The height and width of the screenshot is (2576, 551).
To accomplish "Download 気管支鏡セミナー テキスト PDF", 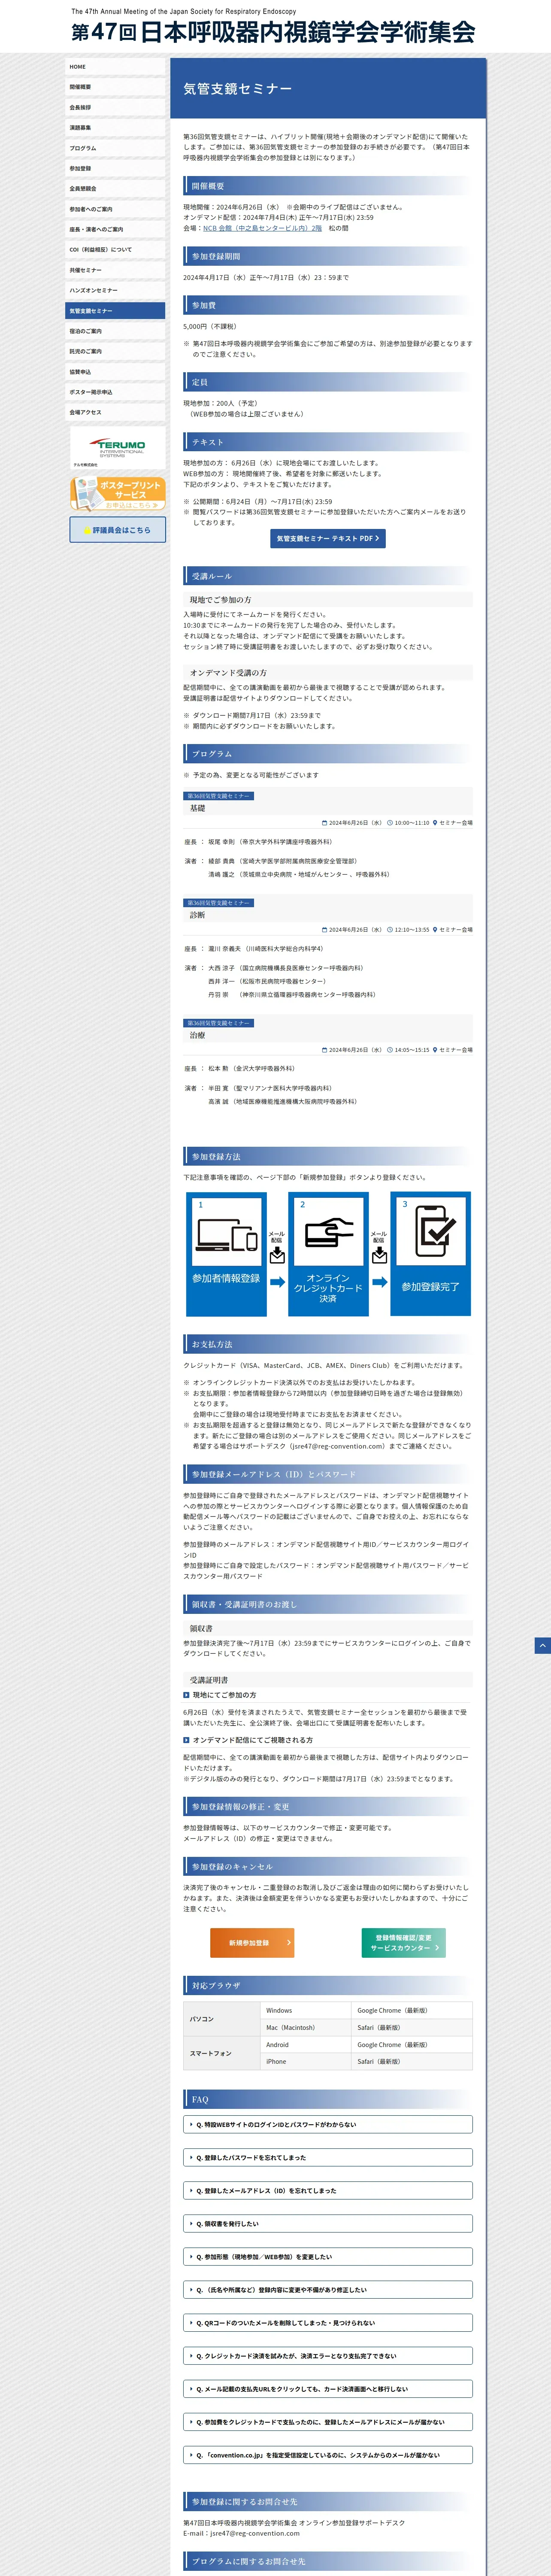I will point(327,538).
